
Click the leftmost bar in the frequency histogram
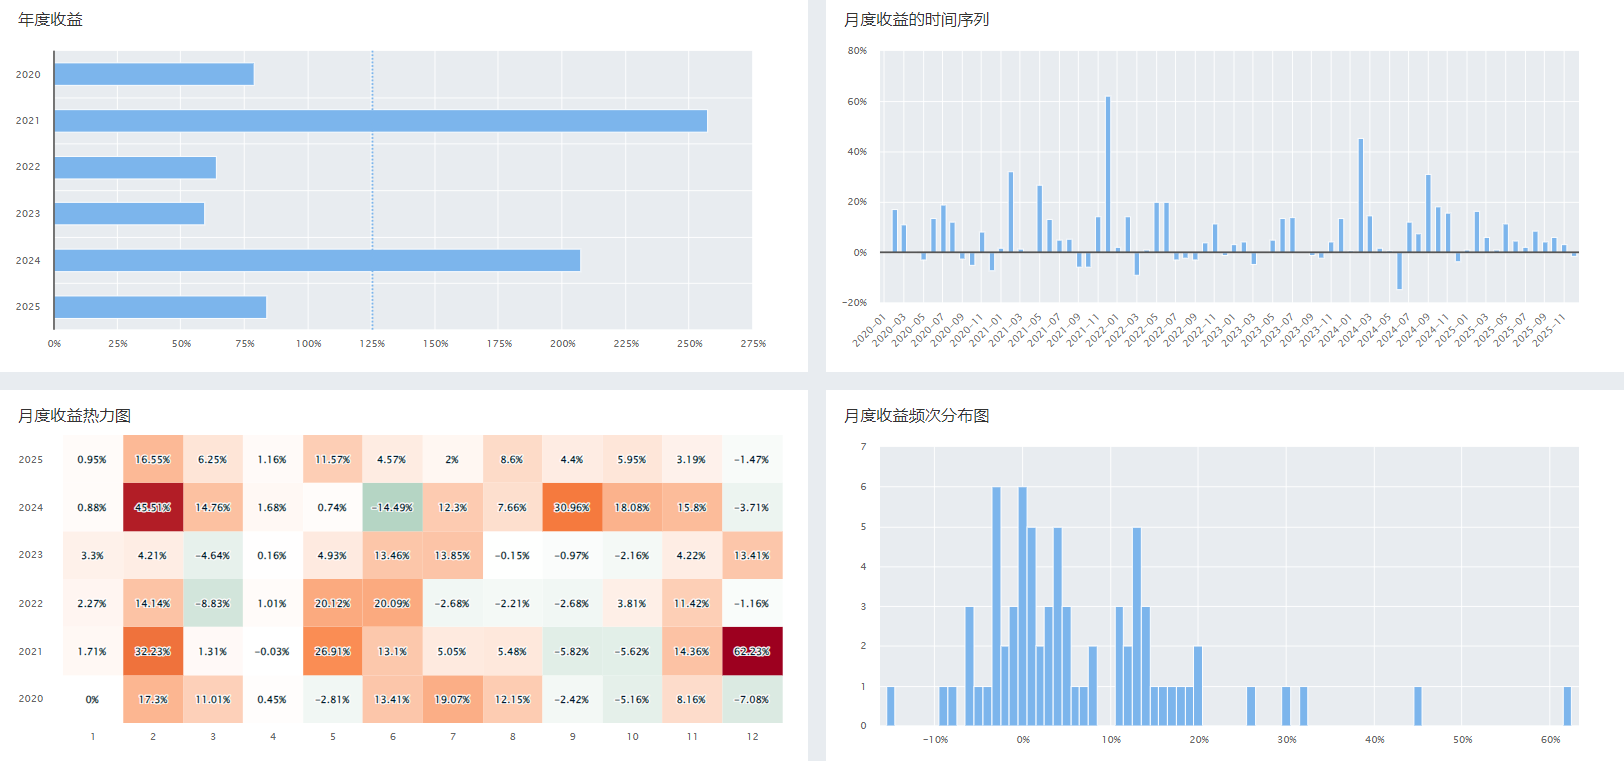(x=891, y=706)
